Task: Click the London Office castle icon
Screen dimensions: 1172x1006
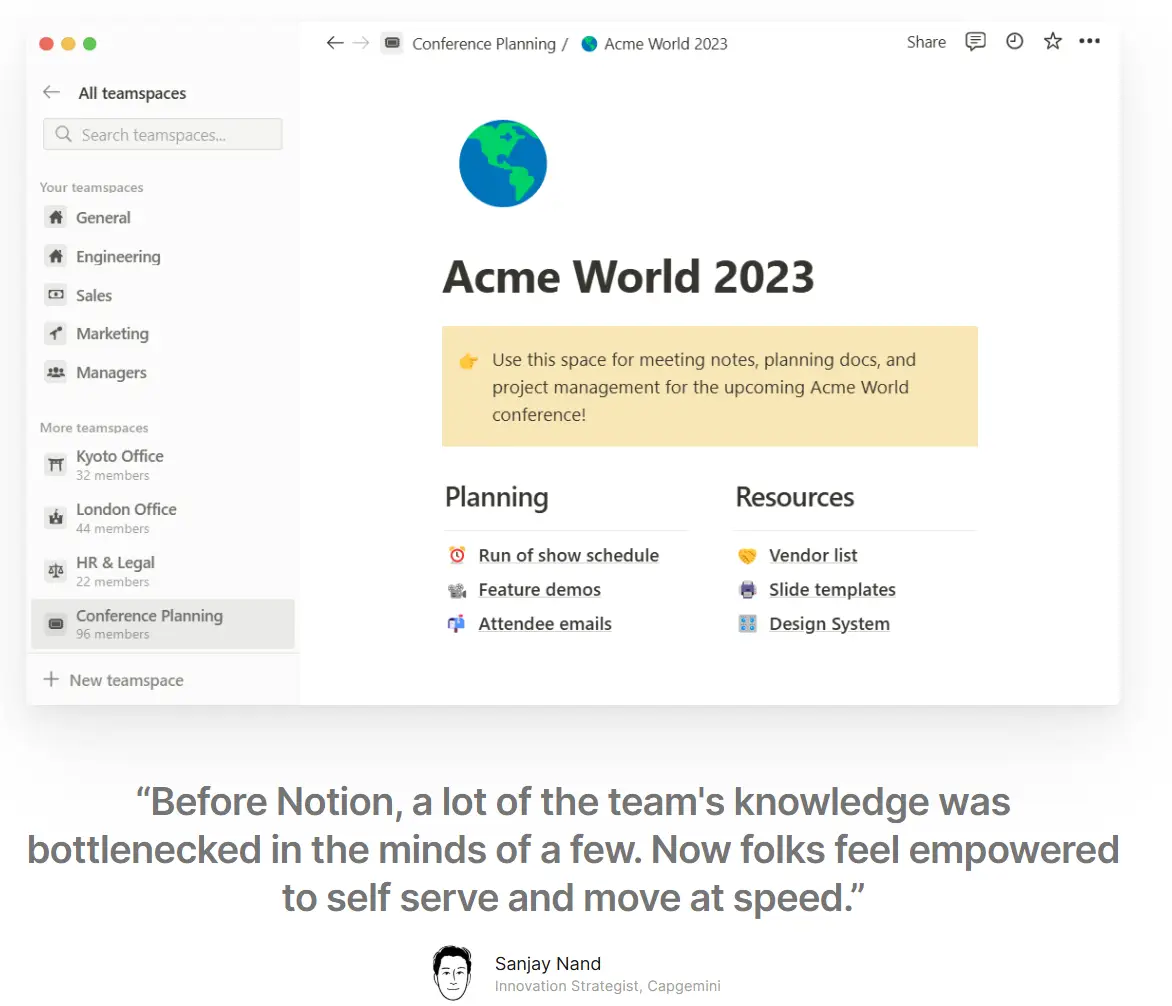Action: point(56,517)
